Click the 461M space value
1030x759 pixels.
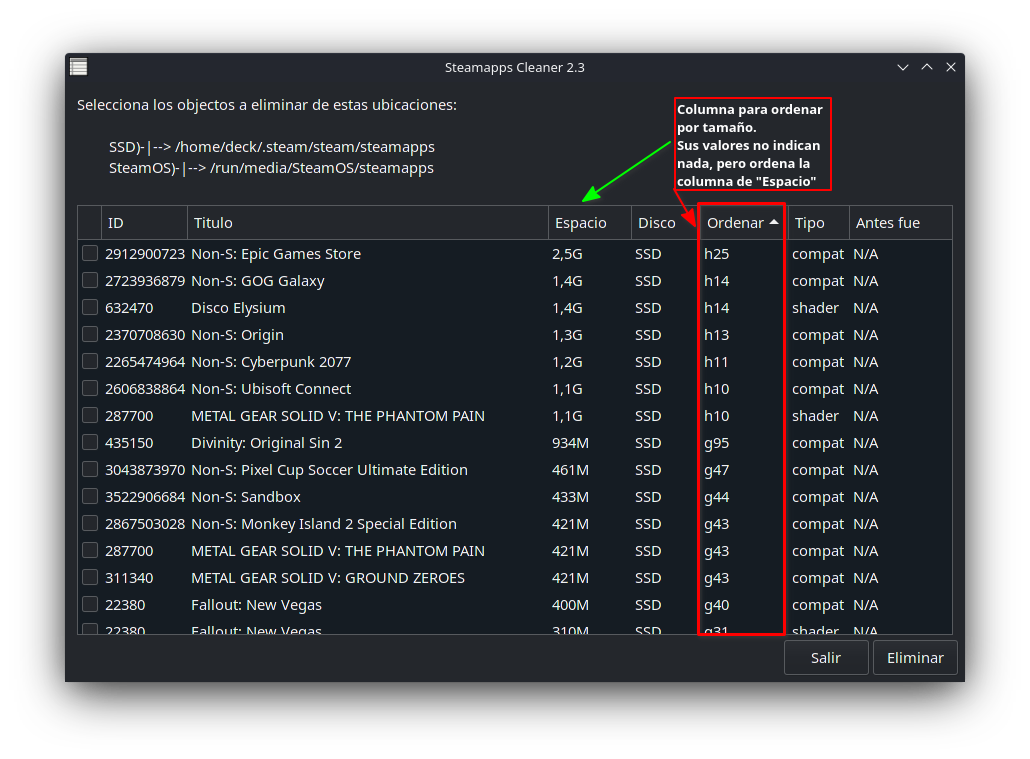tap(570, 470)
